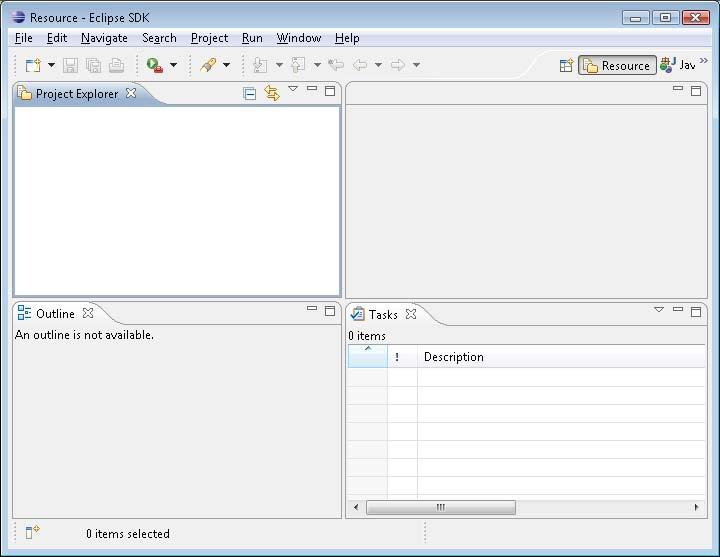Click the Fast View icon in status bar
Viewport: 720px width, 557px height.
point(32,532)
